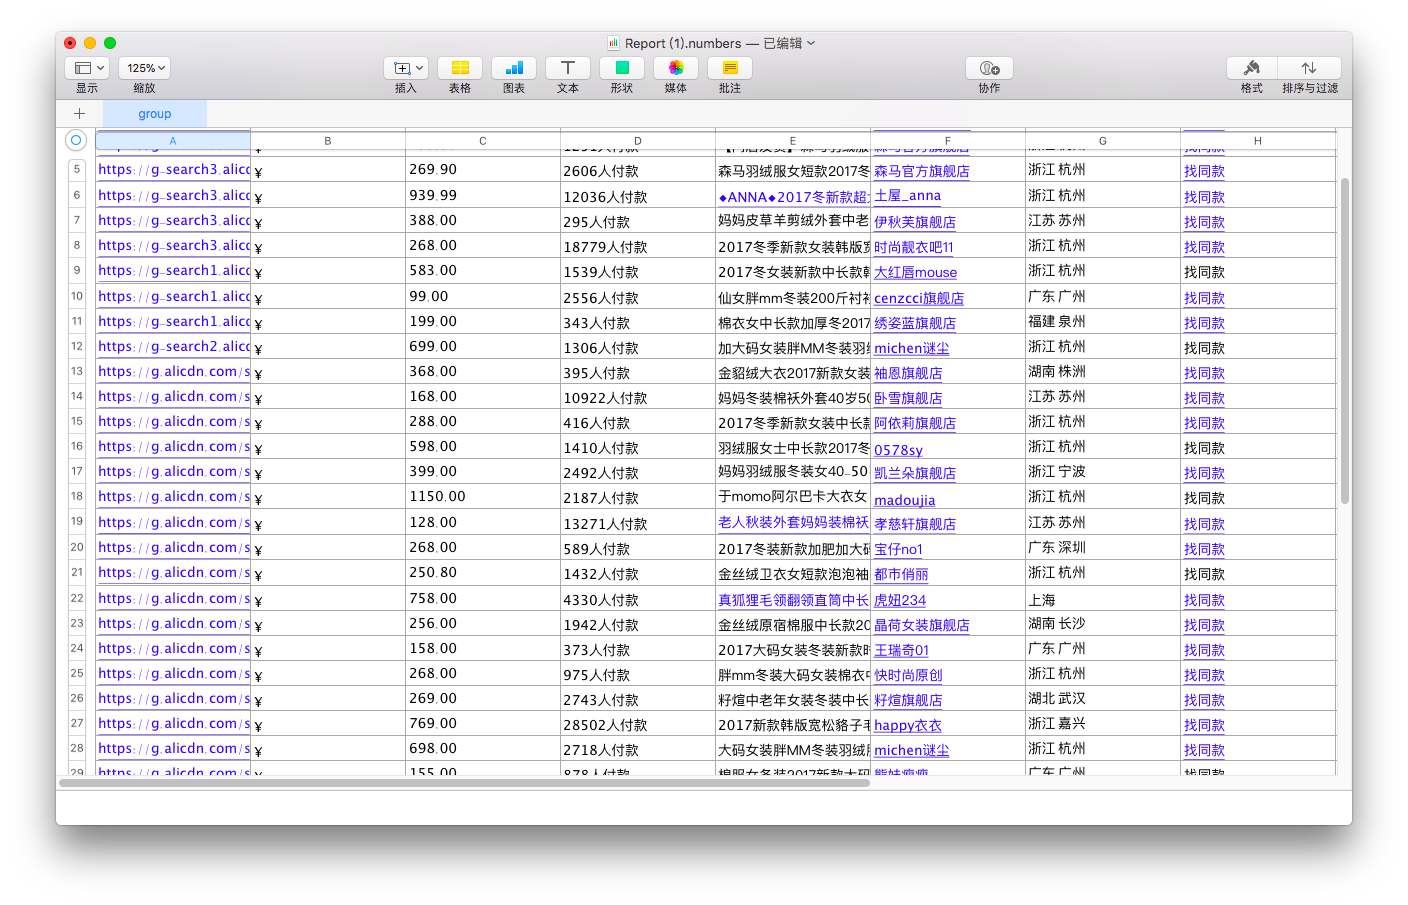The height and width of the screenshot is (905, 1408).
Task: Click the price cell 99.00
Action: 483,296
